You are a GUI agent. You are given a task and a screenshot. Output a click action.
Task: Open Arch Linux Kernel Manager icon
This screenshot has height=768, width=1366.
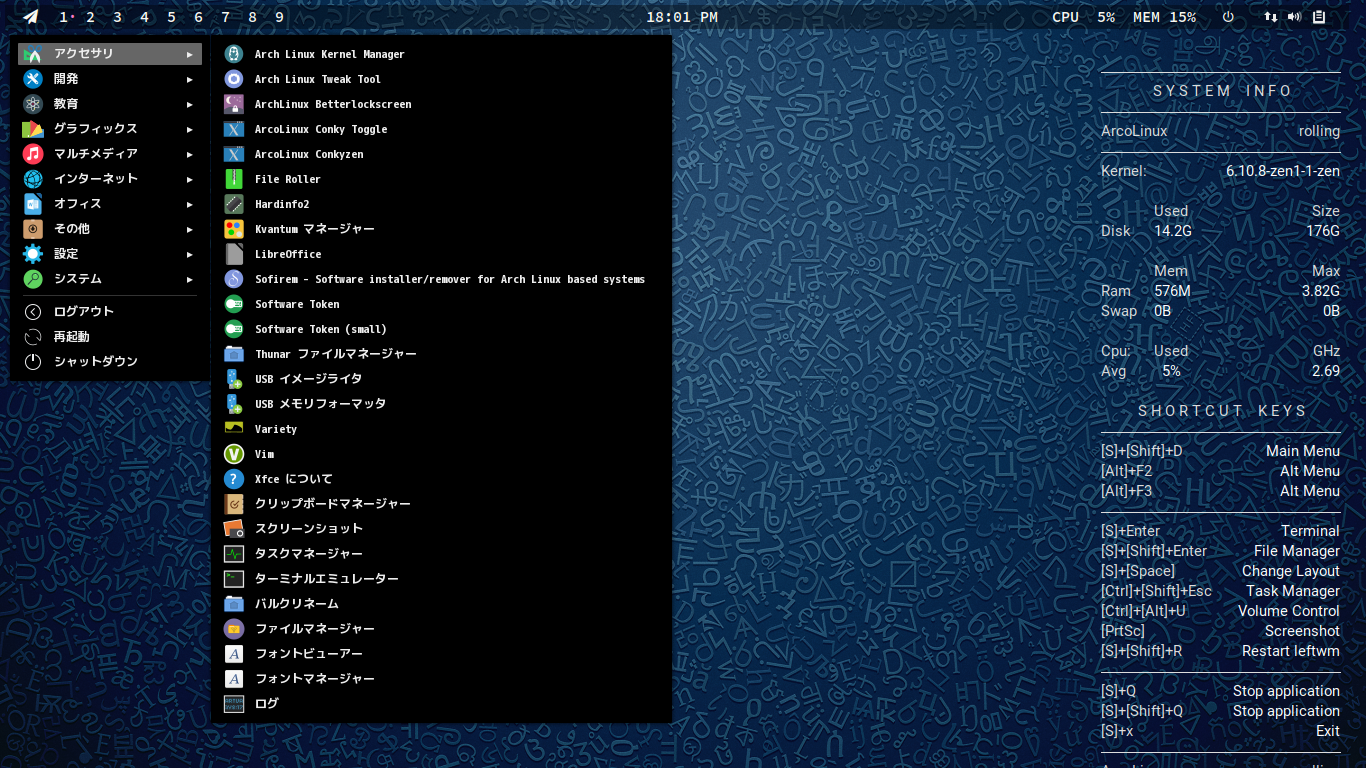pos(234,54)
